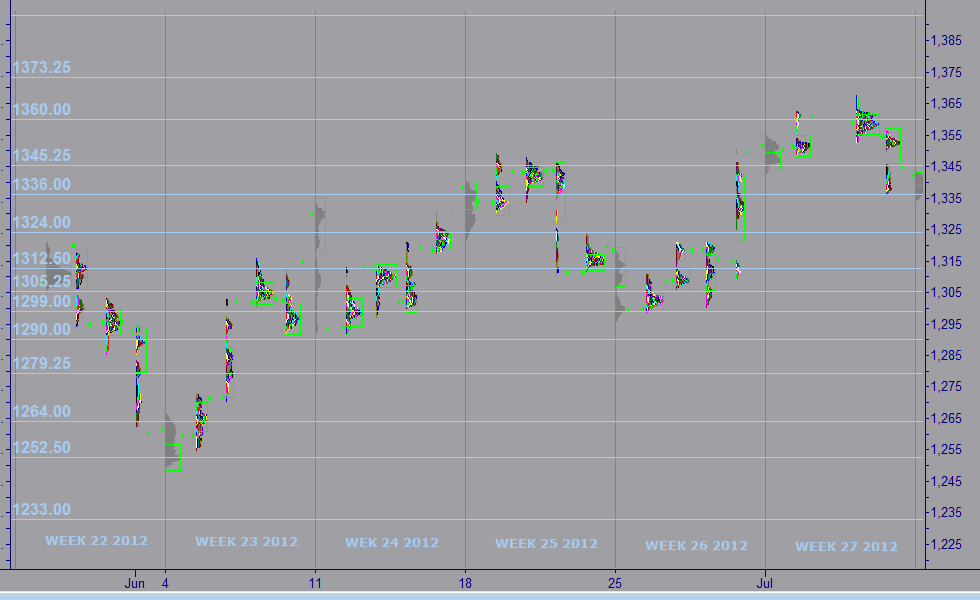This screenshot has height=600, width=980.
Task: Click date 11 on the time axis
Action: 315,581
